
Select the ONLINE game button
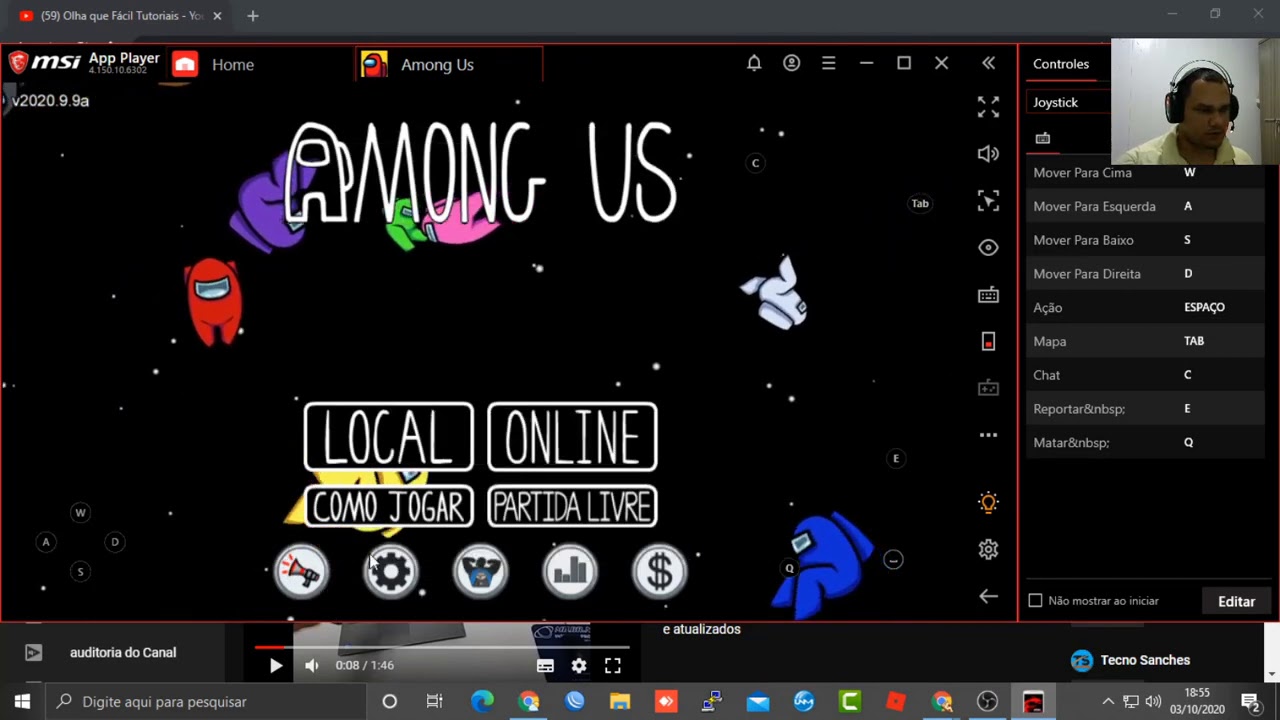[572, 436]
